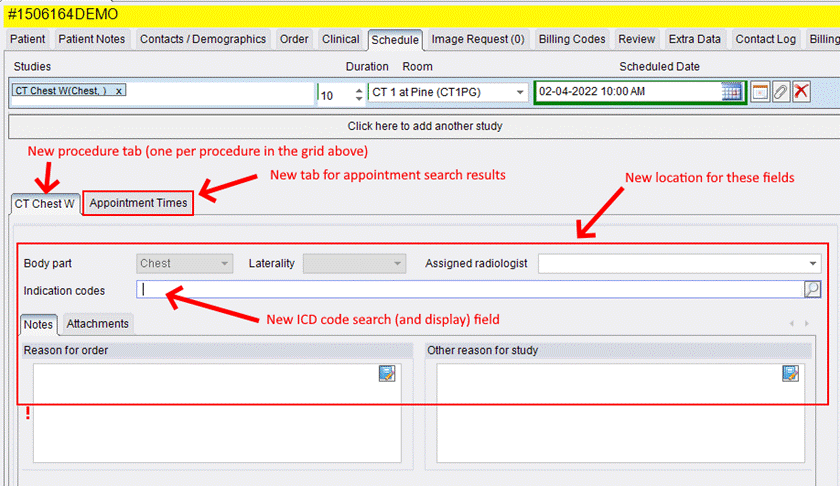Click the red X delete study icon
Screen dimensions: 840x486
pos(801,92)
